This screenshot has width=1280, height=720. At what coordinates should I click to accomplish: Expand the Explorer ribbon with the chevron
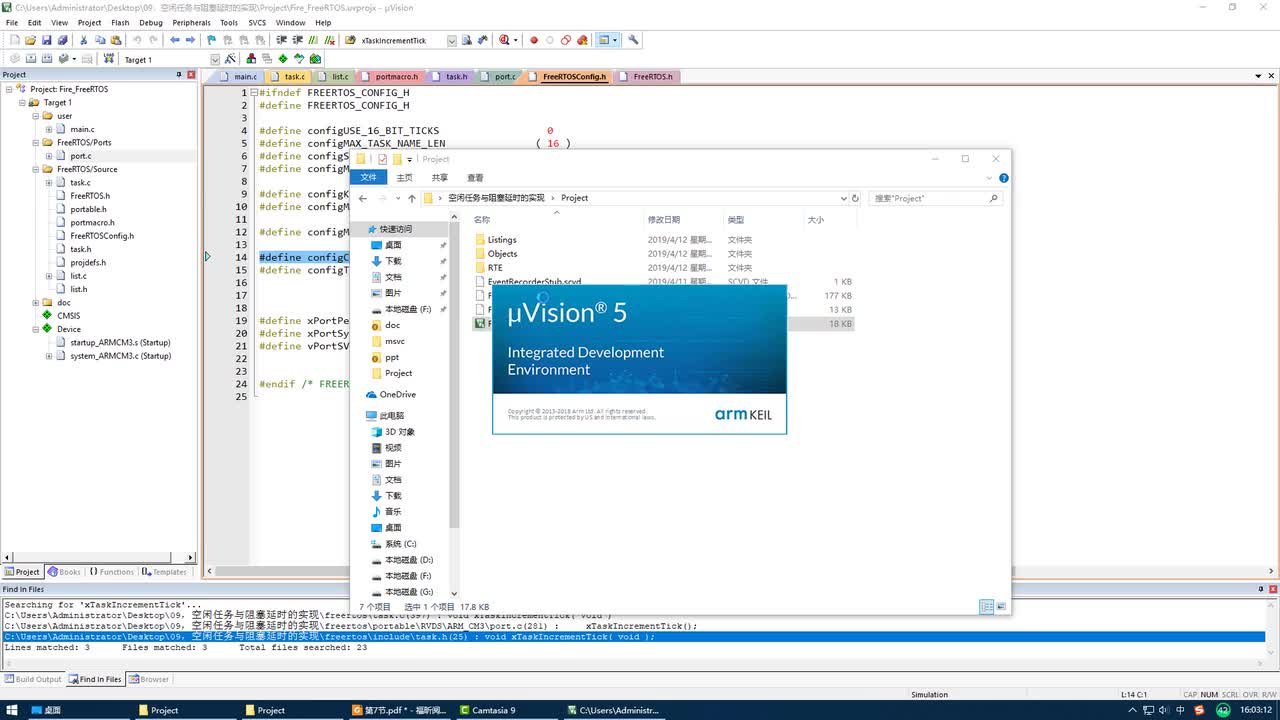coord(990,178)
